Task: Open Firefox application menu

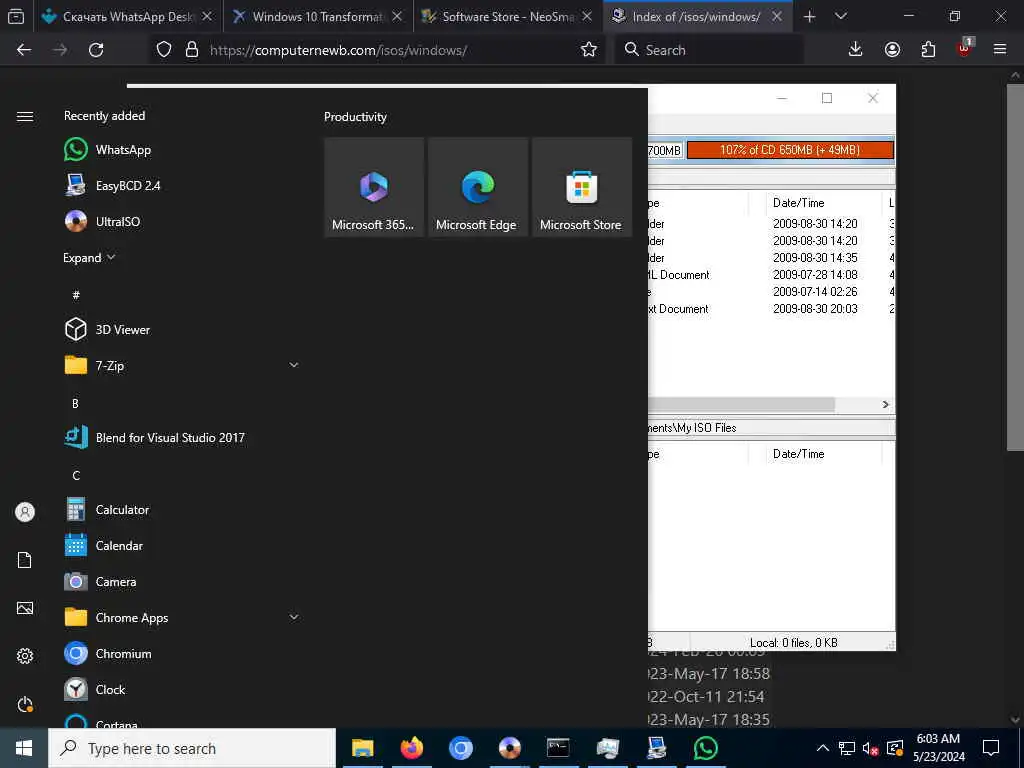Action: tap(1000, 50)
